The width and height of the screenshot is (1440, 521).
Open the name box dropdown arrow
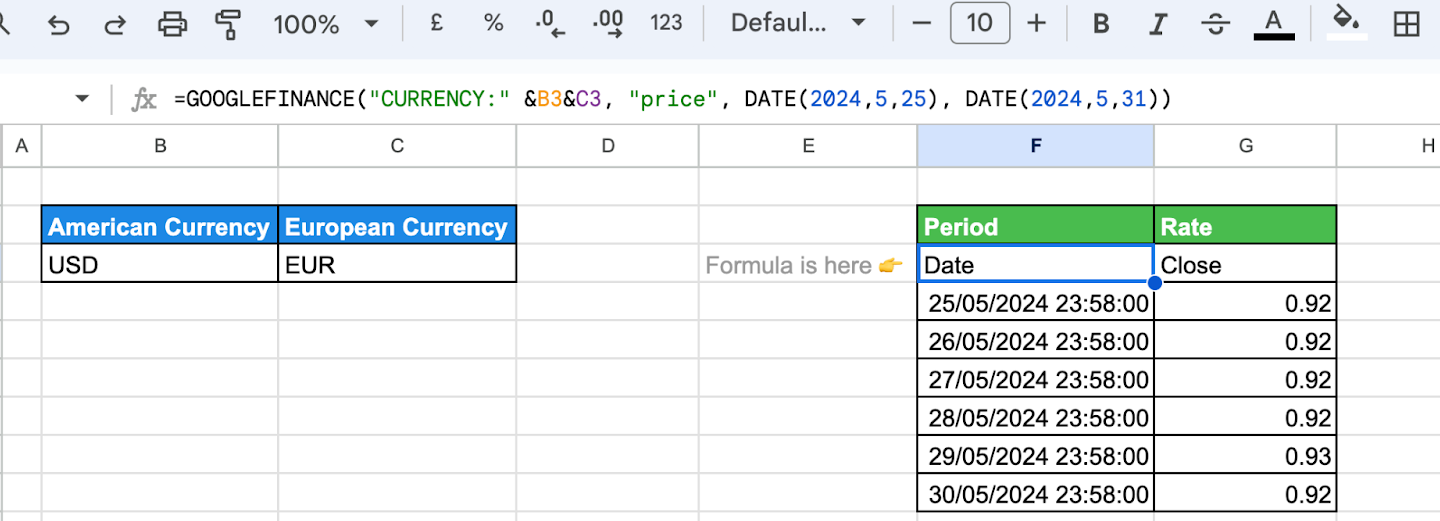(82, 99)
